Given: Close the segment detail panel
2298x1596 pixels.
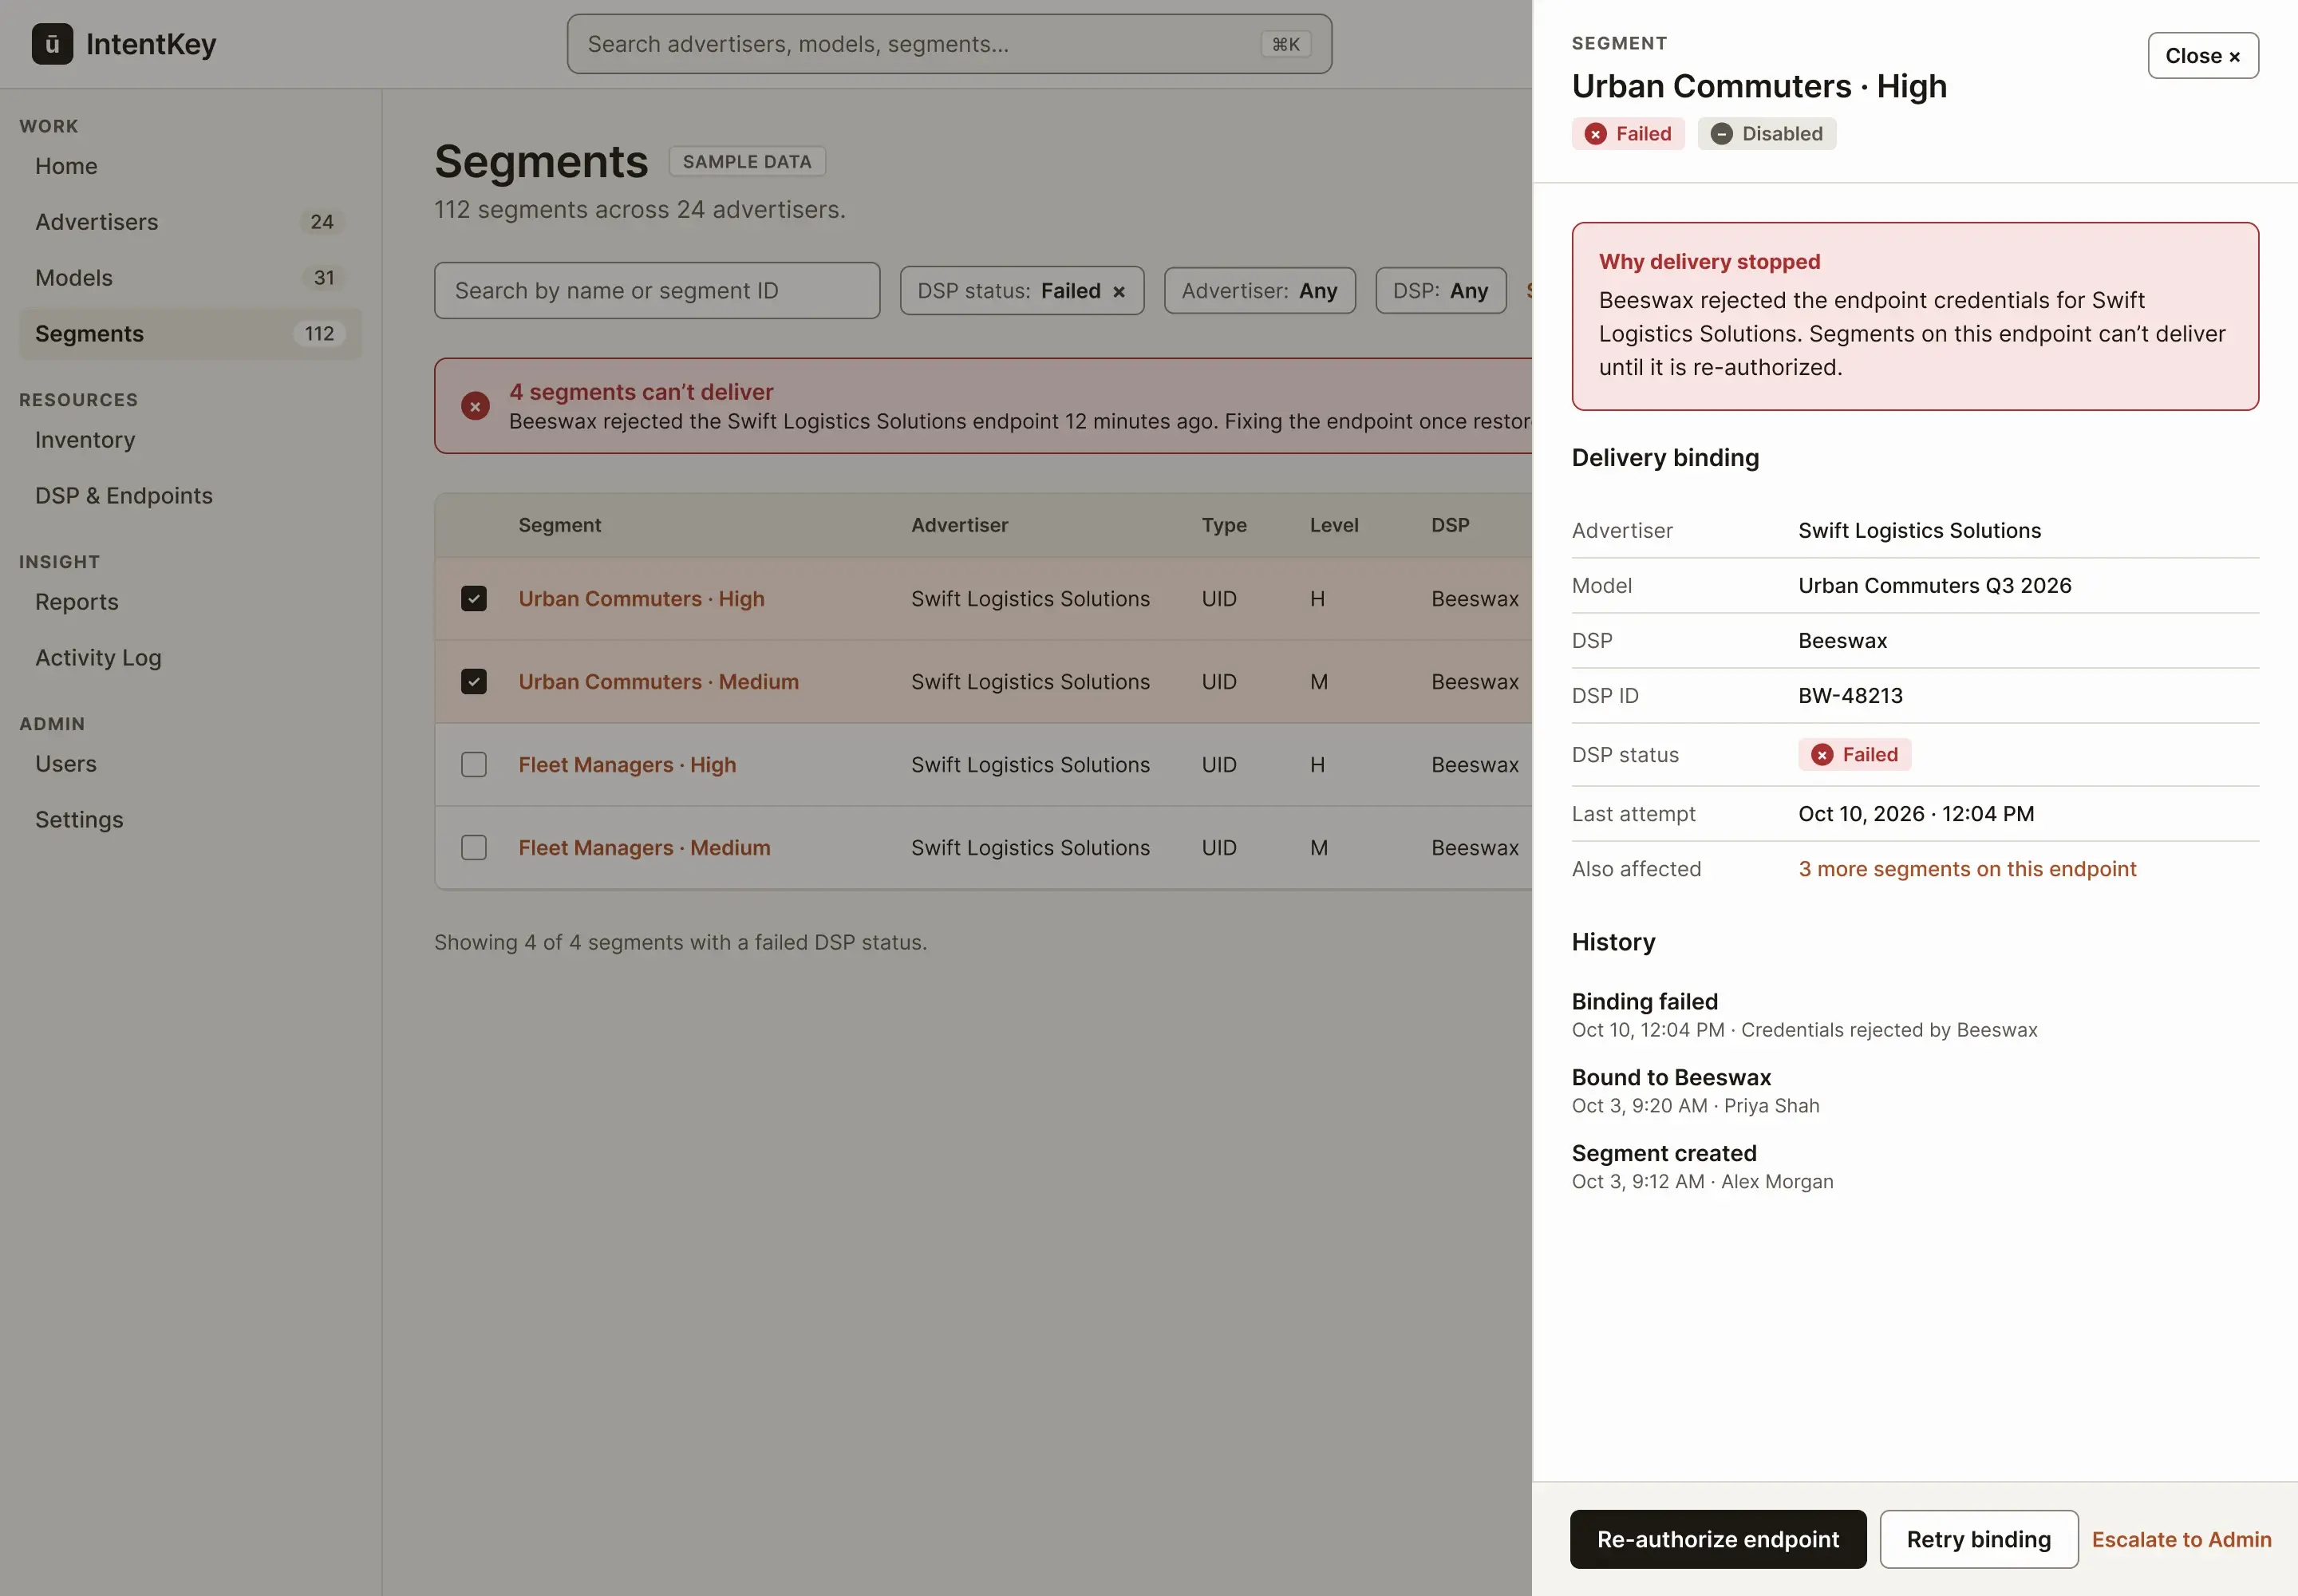Looking at the screenshot, I should pos(2202,56).
